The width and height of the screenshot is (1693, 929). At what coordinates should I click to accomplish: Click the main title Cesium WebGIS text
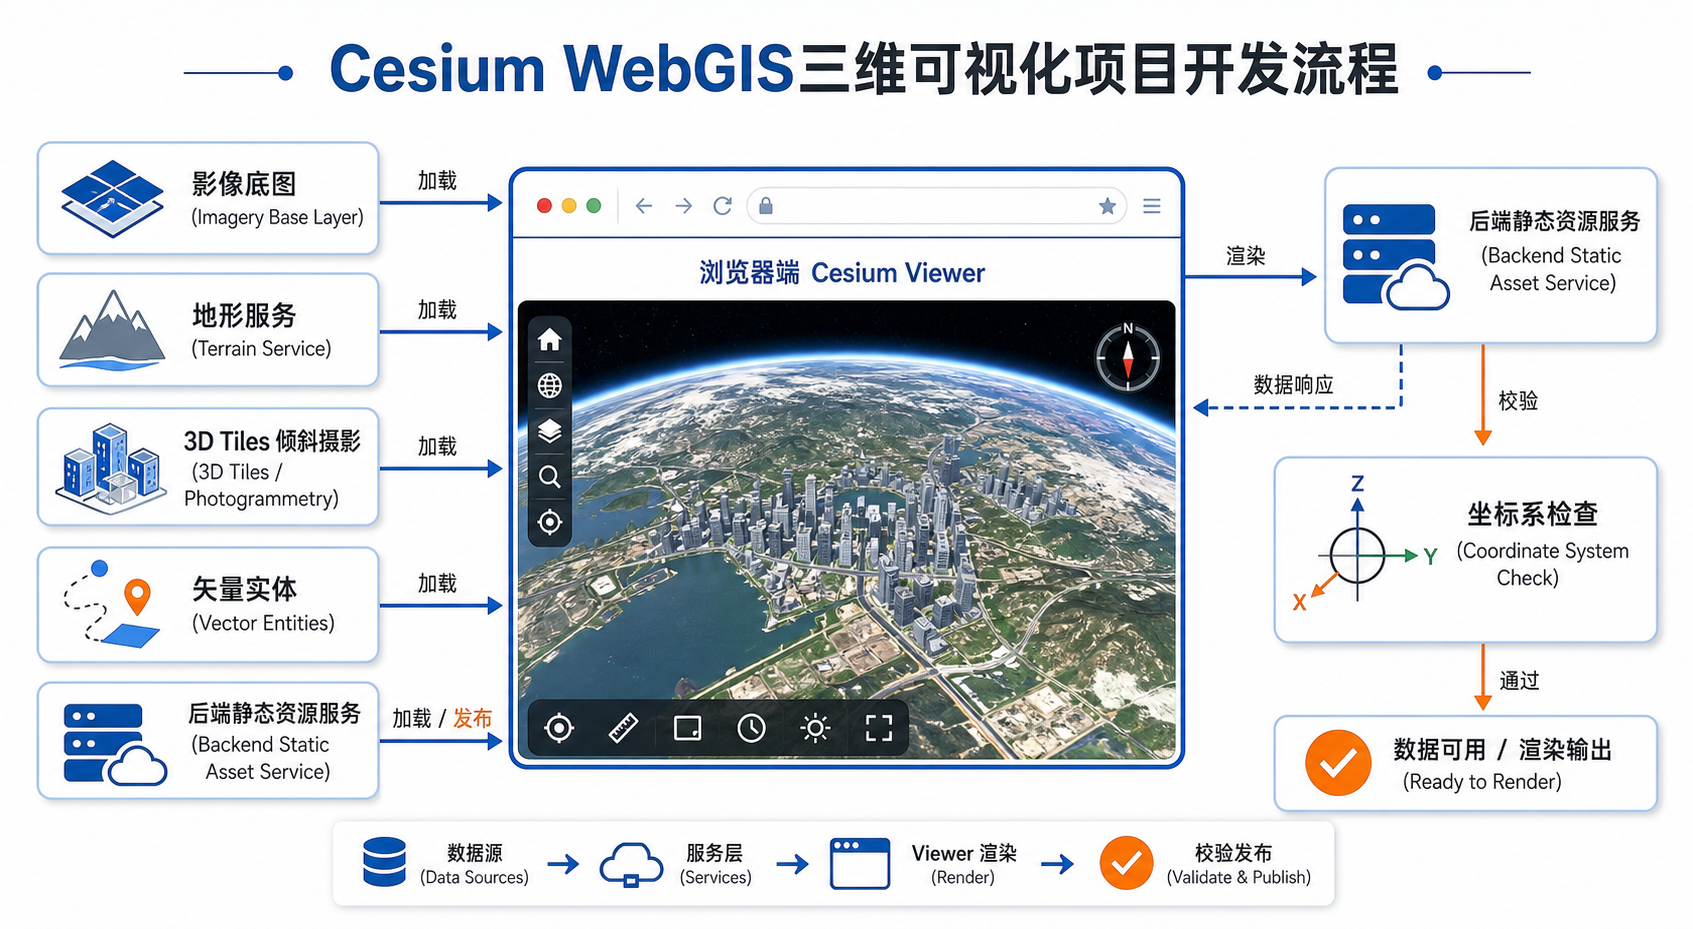coord(561,69)
